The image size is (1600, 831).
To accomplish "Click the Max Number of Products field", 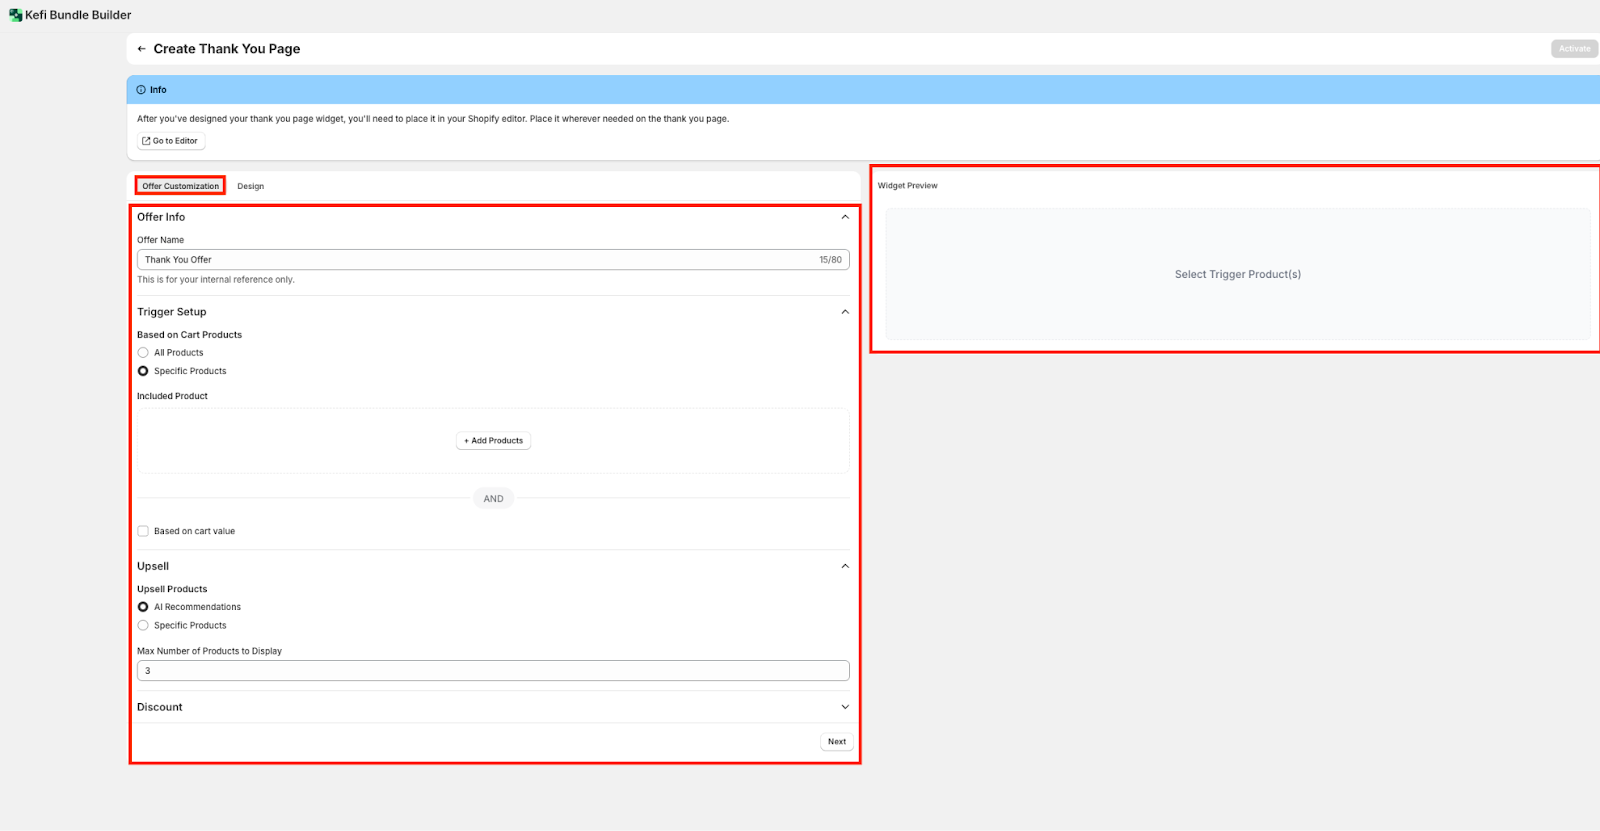I will 492,671.
